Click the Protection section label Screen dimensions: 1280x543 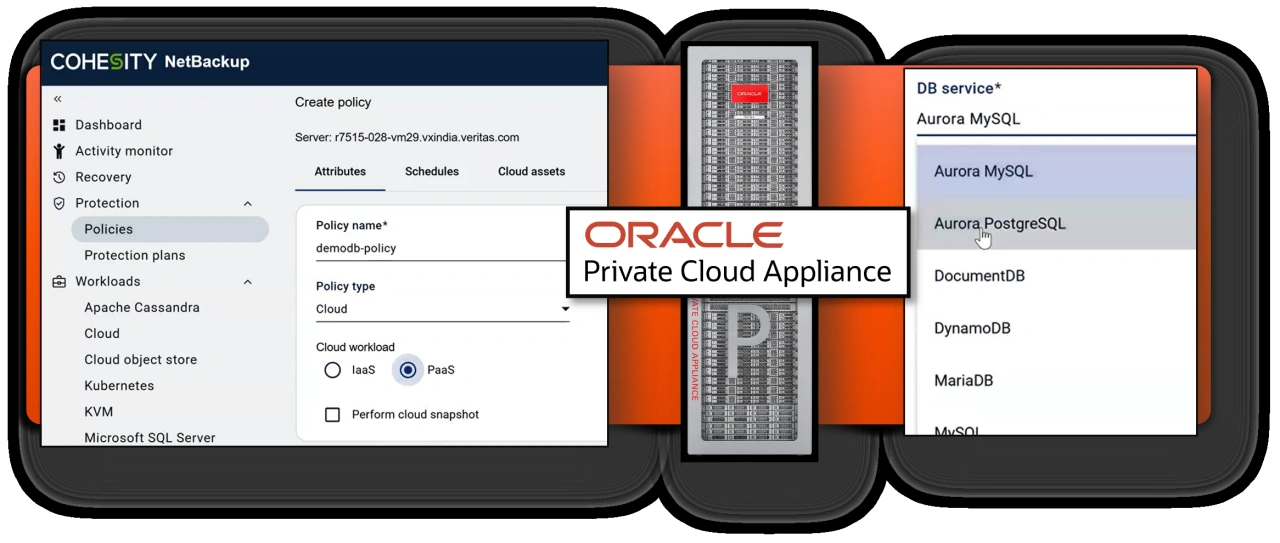point(107,203)
